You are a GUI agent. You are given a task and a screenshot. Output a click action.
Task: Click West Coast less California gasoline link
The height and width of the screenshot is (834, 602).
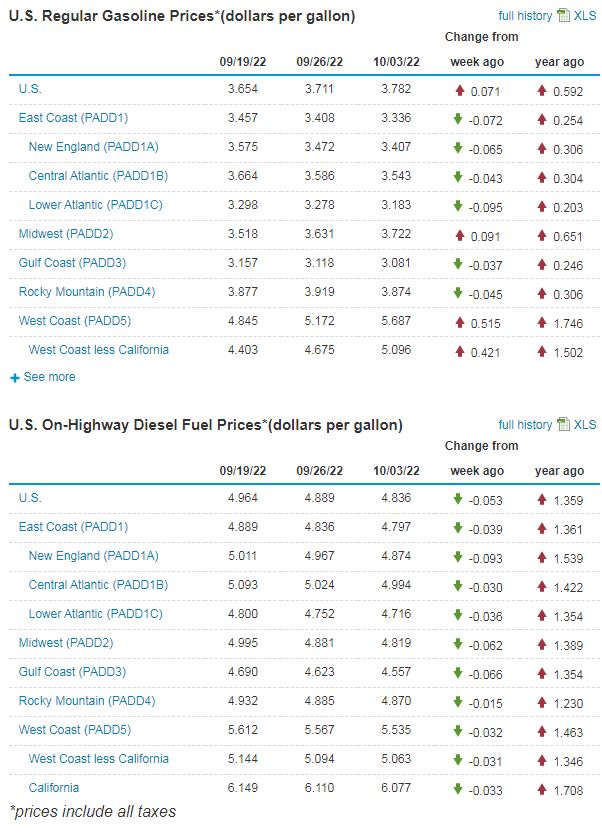tap(98, 350)
